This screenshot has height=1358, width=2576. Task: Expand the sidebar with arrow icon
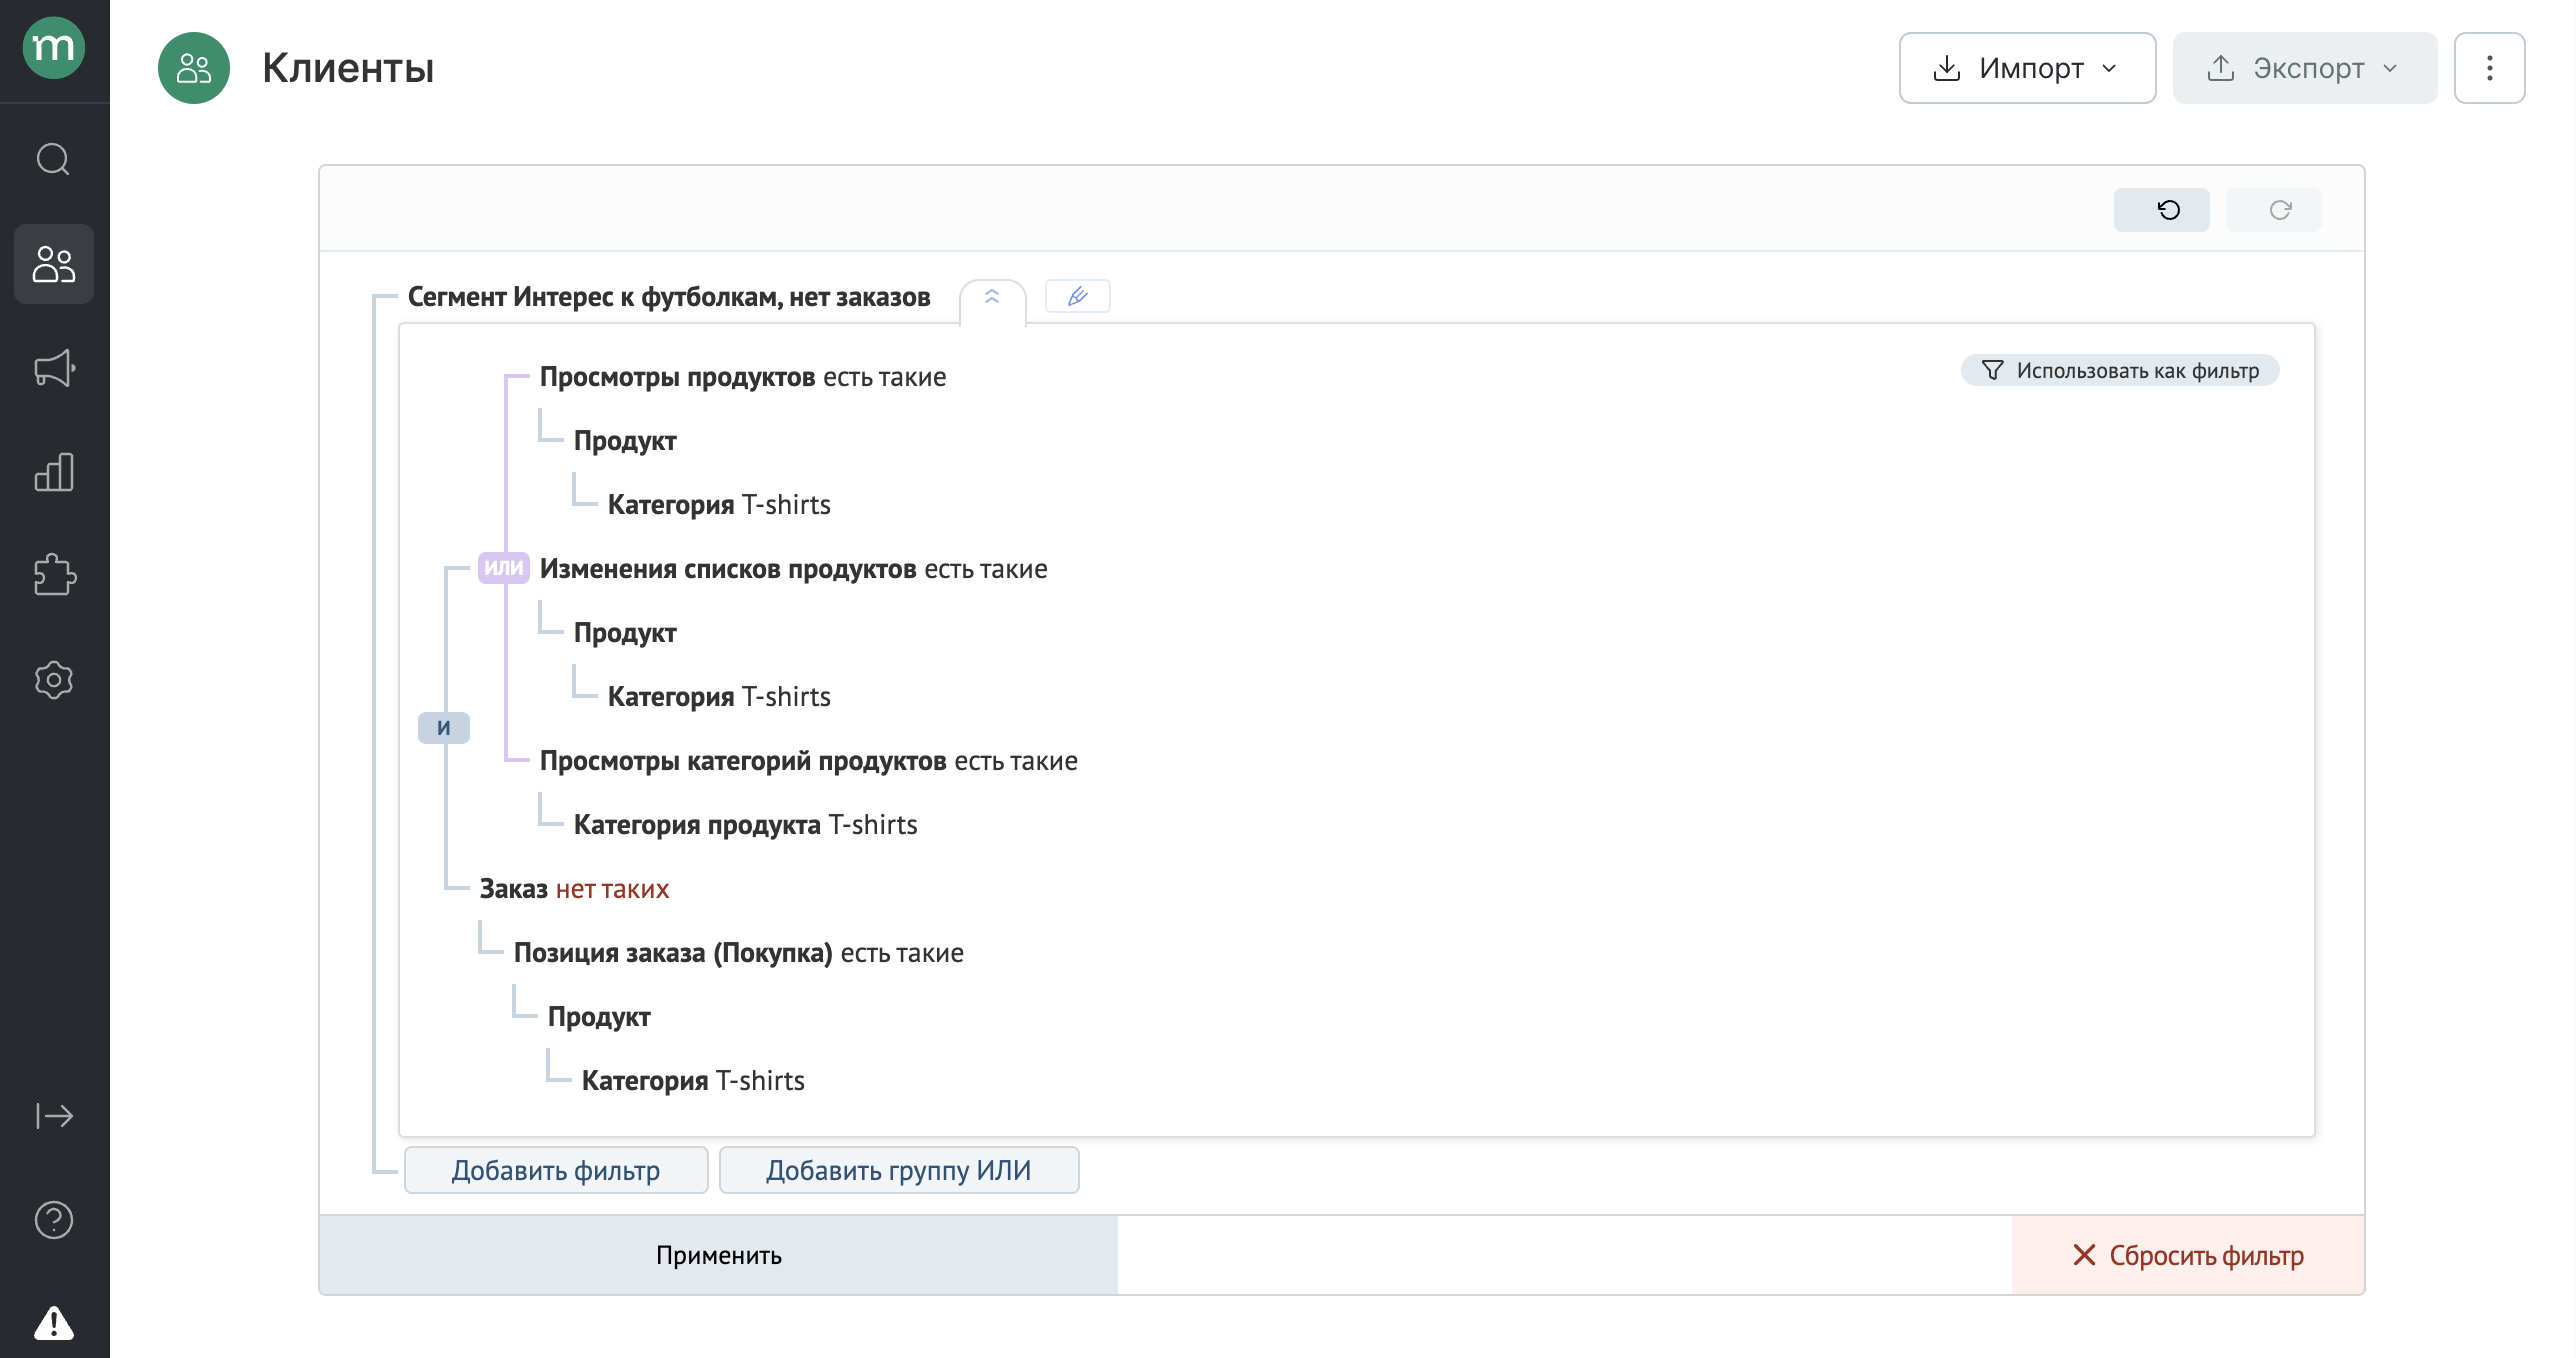[x=54, y=1115]
